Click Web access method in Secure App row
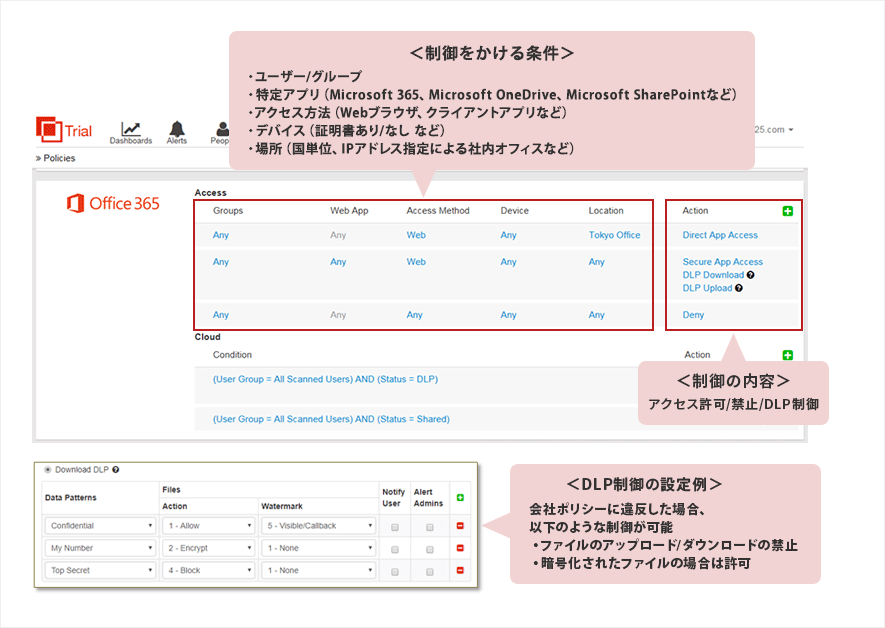 416,262
